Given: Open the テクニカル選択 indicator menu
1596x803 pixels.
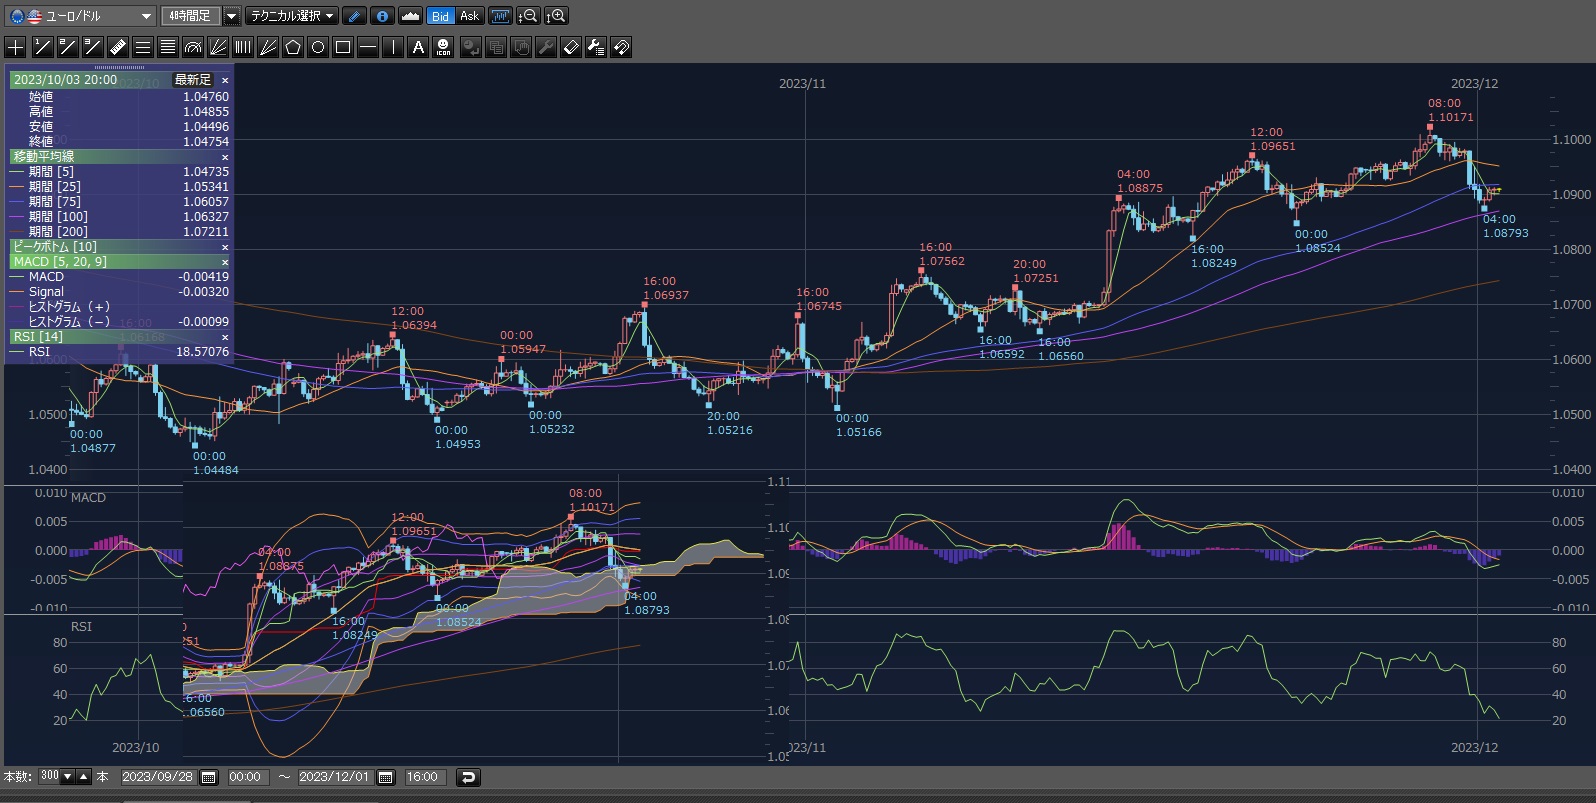Looking at the screenshot, I should (292, 16).
